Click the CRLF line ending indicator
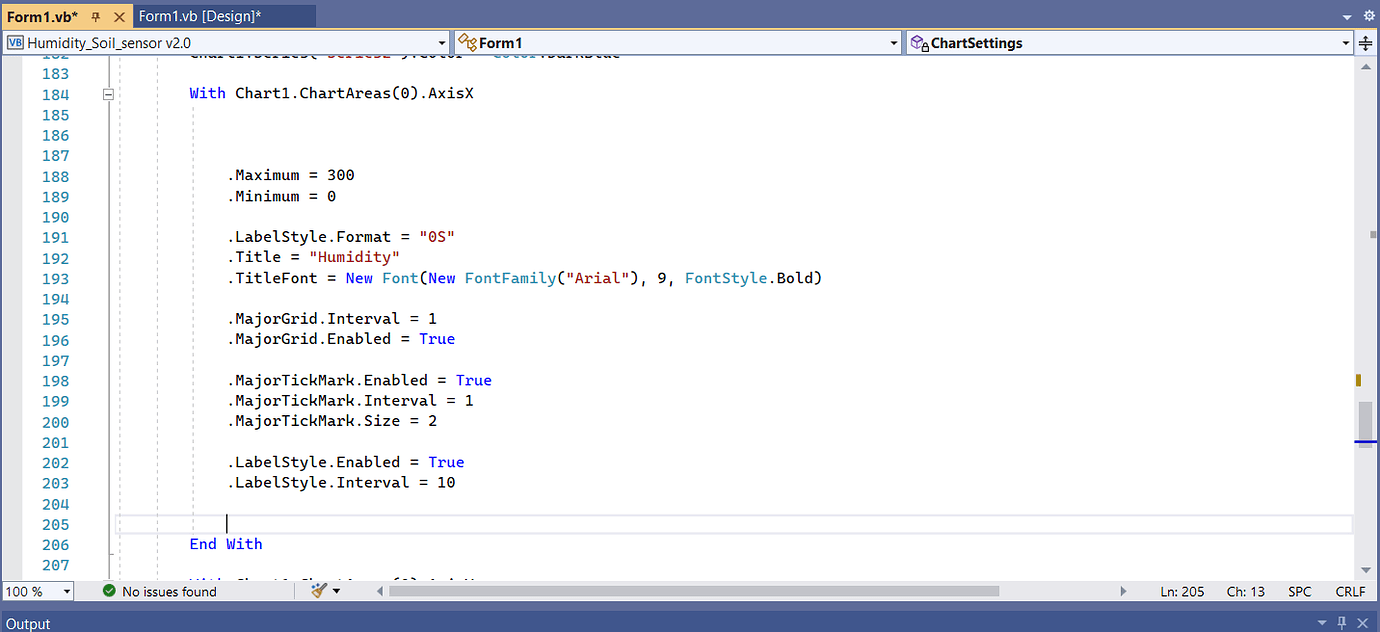Viewport: 1380px width, 632px height. [x=1350, y=591]
